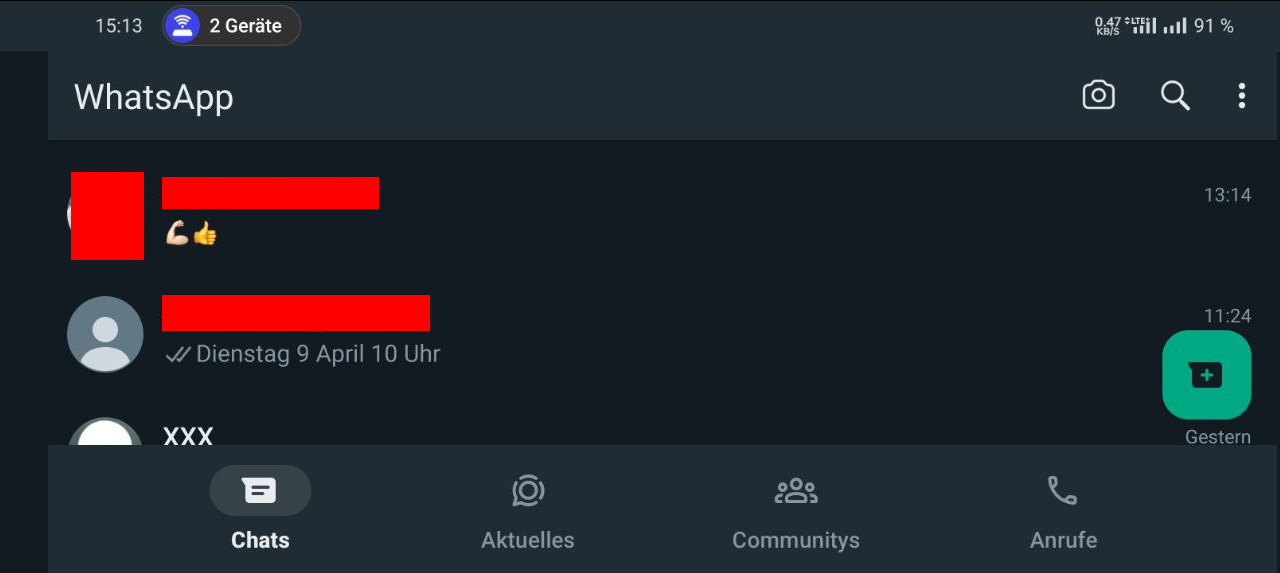Tap the Aktuelles status ring icon
This screenshot has height=573, width=1280.
(527, 491)
